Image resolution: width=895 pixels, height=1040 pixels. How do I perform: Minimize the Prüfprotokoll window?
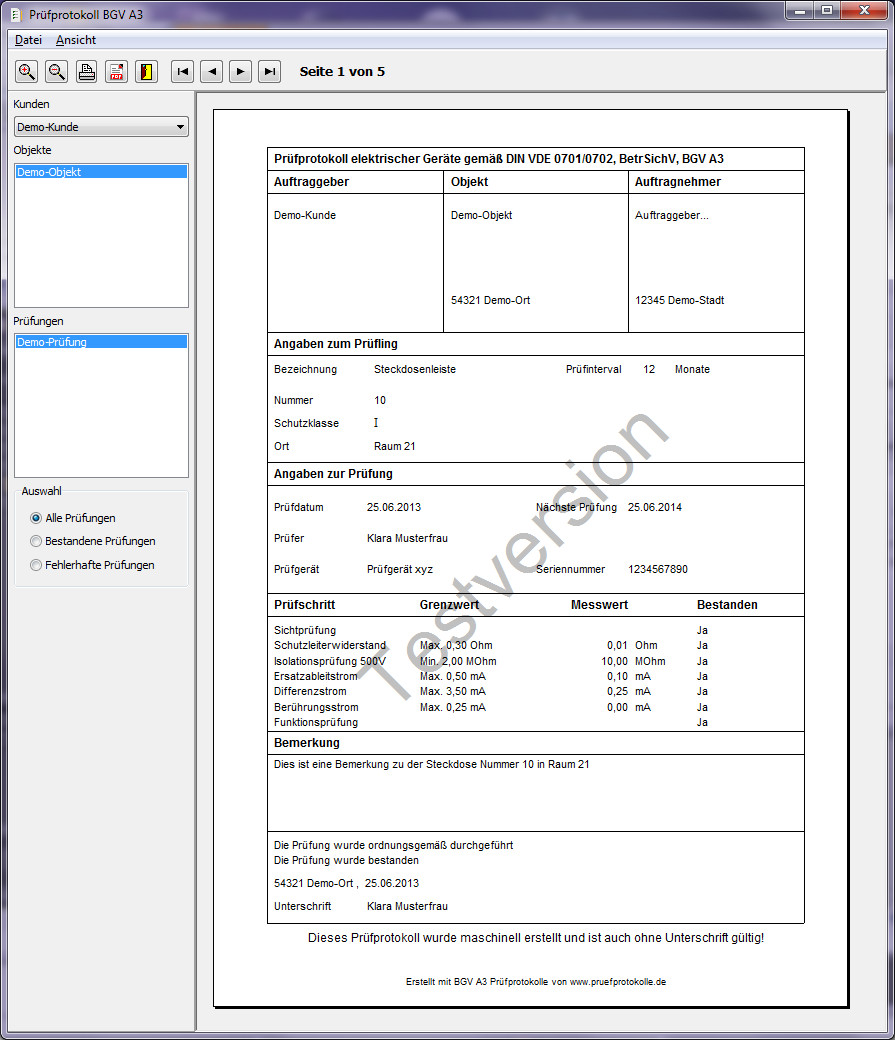(x=801, y=10)
